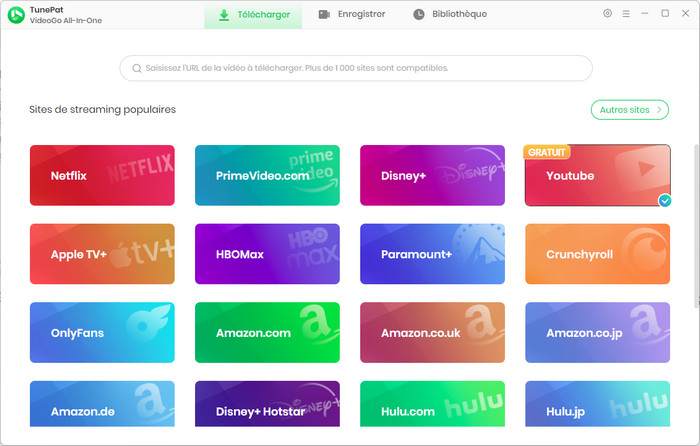
Task: Open the Apple TV+ tile
Action: pyautogui.click(x=102, y=254)
